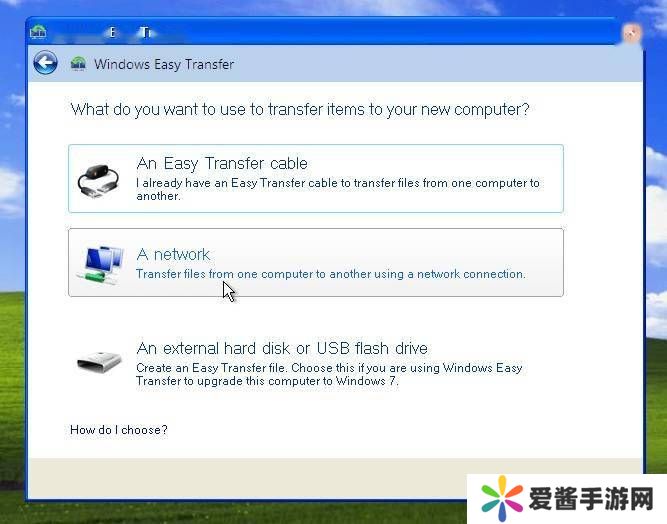Open the 'How do I choose?' help link
Viewport: 667px width, 524px height.
(119, 430)
